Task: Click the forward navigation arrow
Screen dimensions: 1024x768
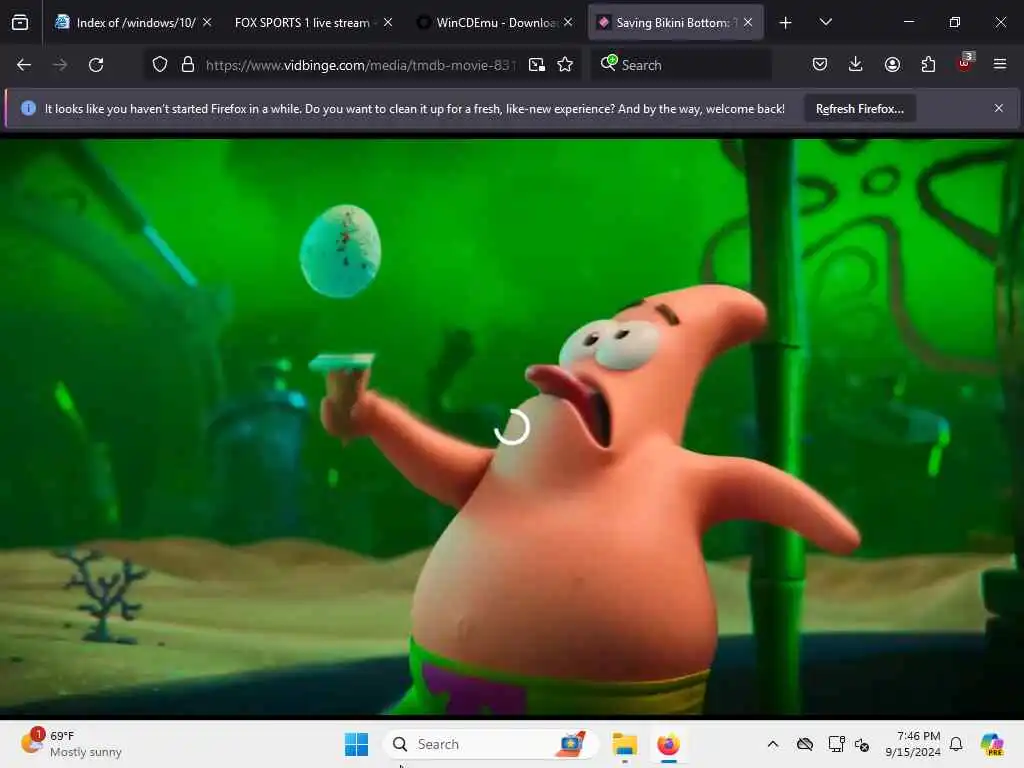Action: 60,65
